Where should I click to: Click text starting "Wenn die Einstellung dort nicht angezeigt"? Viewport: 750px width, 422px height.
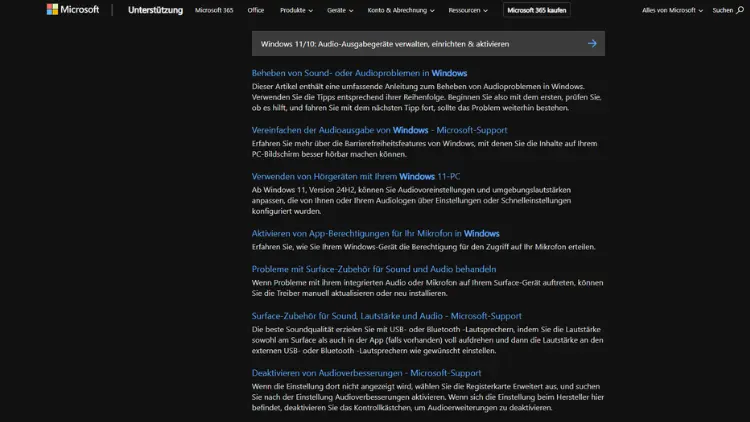coord(428,397)
